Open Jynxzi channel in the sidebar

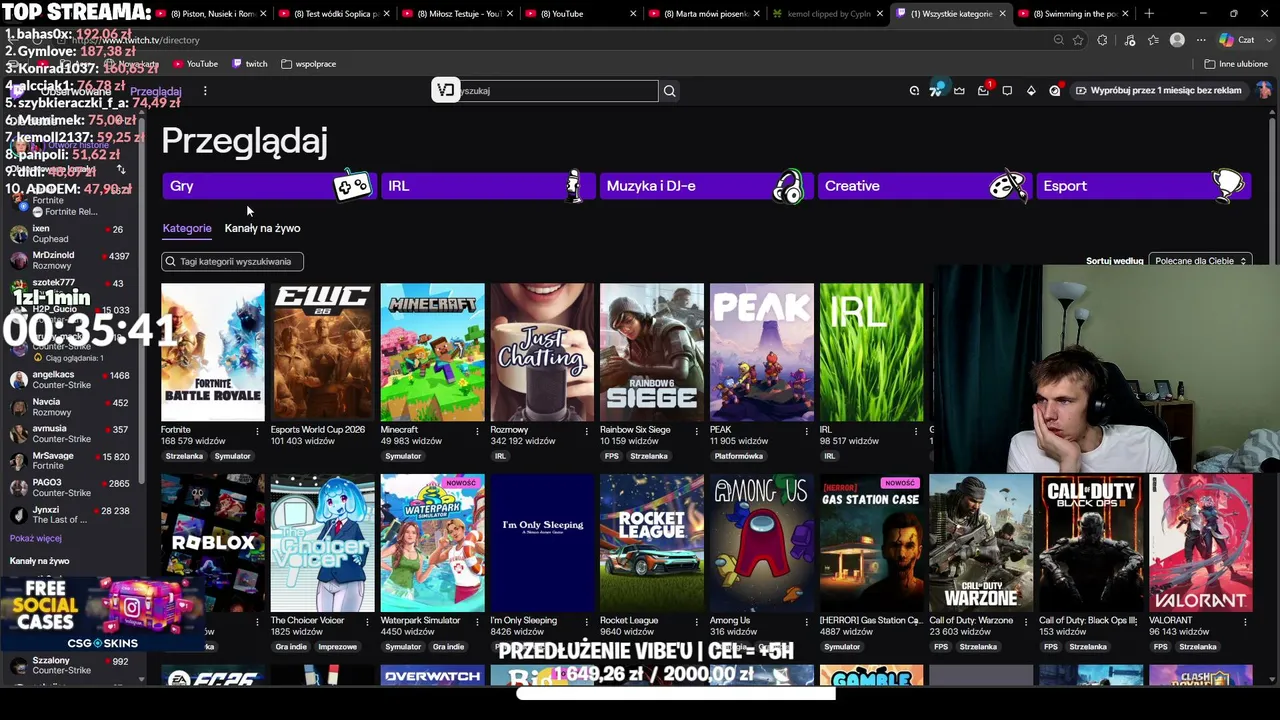[x=70, y=515]
